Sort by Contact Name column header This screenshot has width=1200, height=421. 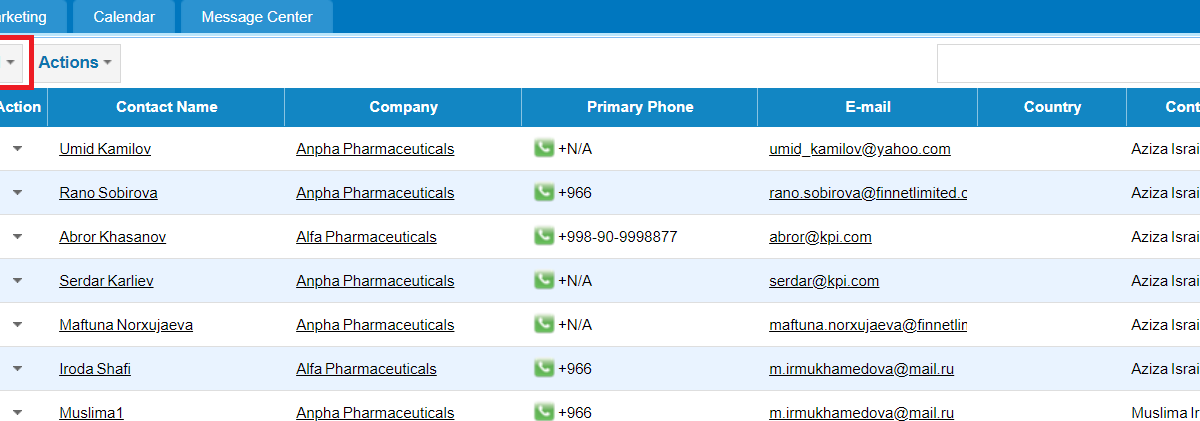point(166,107)
